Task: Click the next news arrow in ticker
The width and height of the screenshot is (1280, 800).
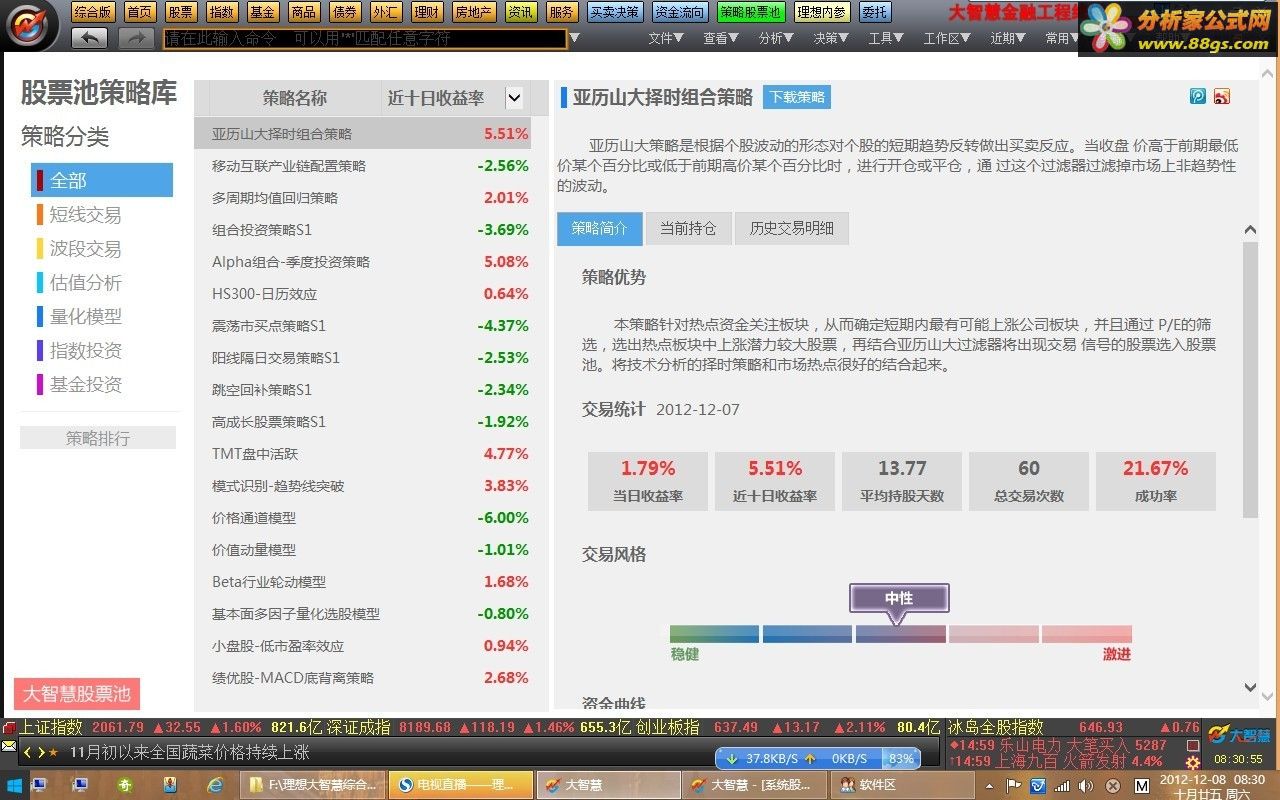Action: pyautogui.click(x=40, y=752)
